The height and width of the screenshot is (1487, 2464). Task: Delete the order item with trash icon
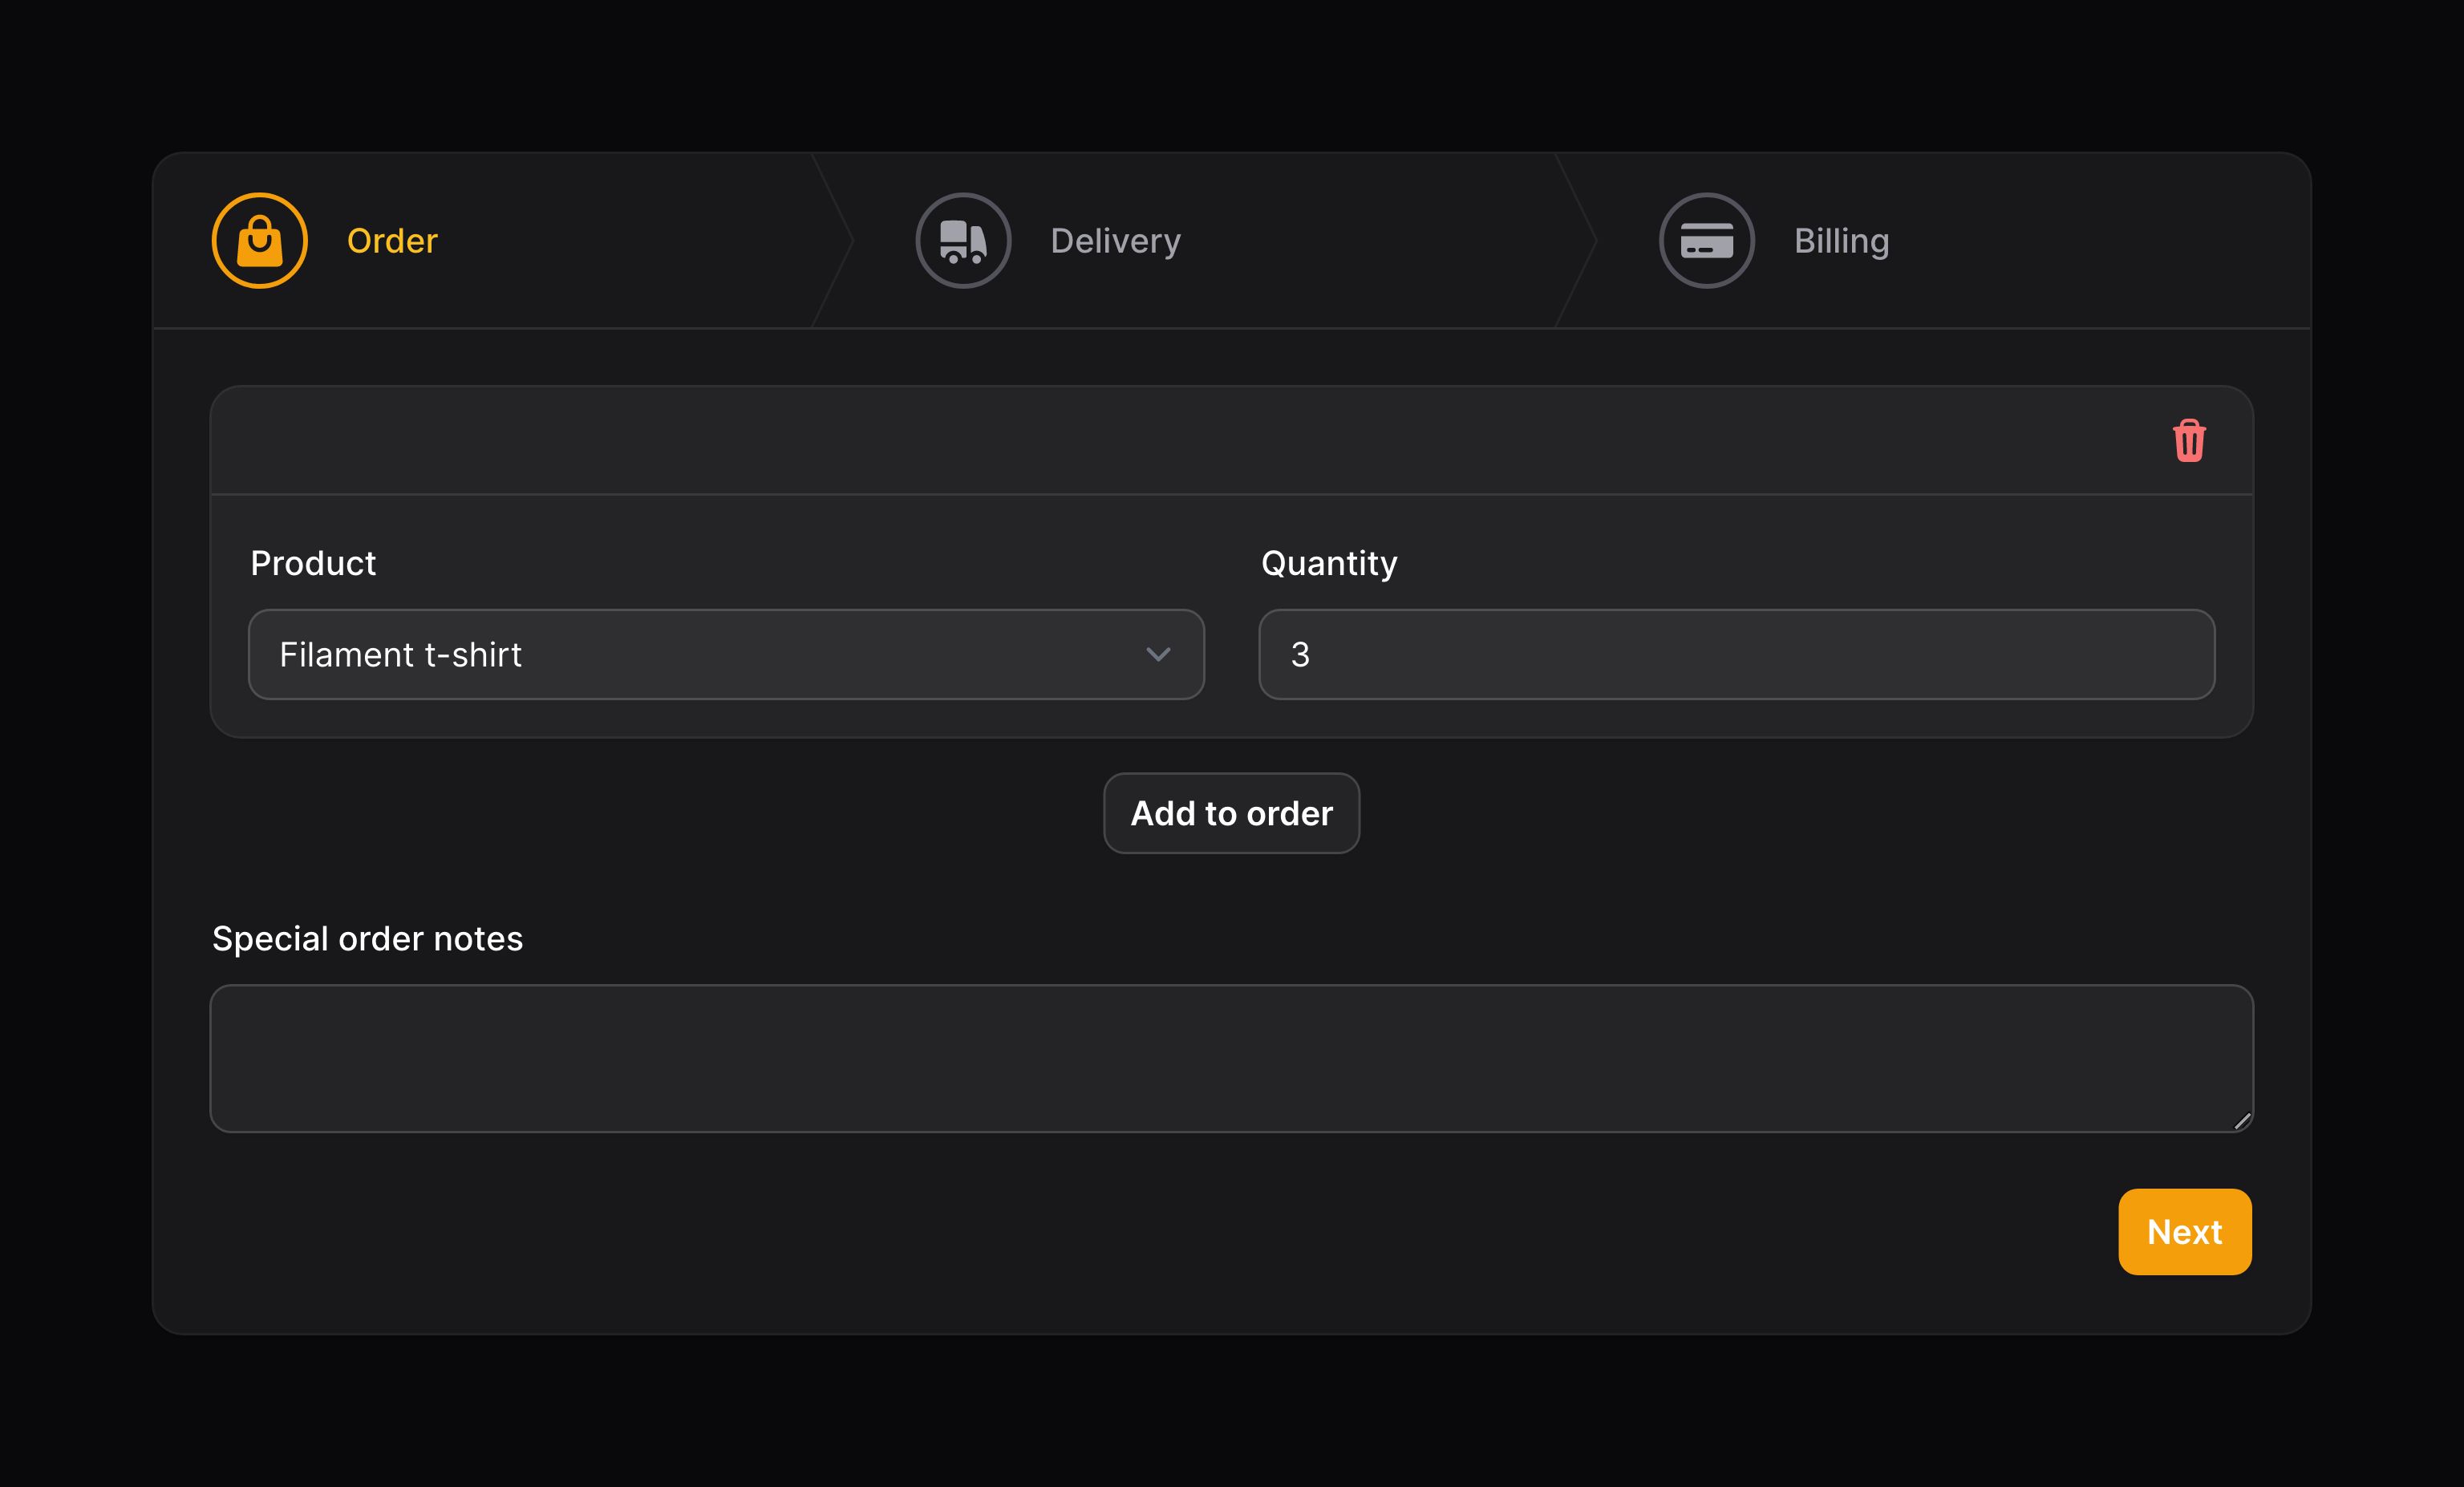pyautogui.click(x=2189, y=440)
